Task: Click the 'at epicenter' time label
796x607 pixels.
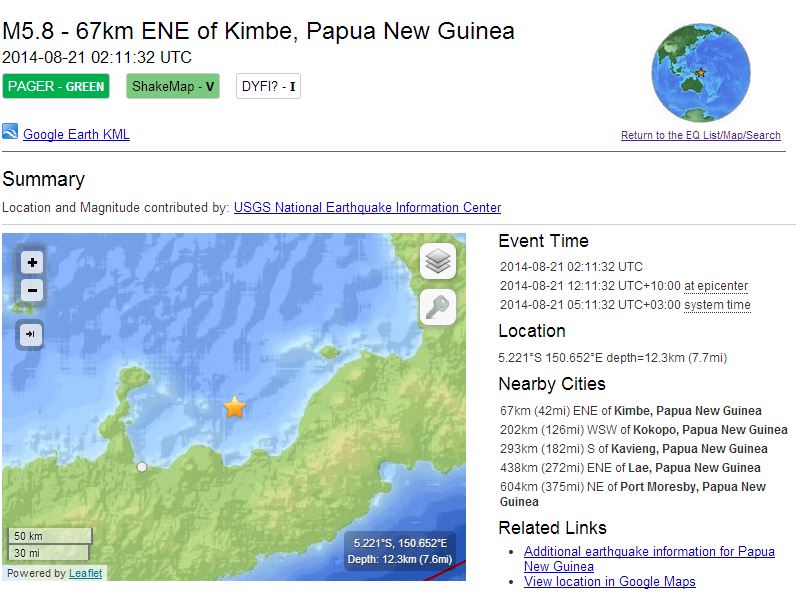Action: pyautogui.click(x=716, y=286)
